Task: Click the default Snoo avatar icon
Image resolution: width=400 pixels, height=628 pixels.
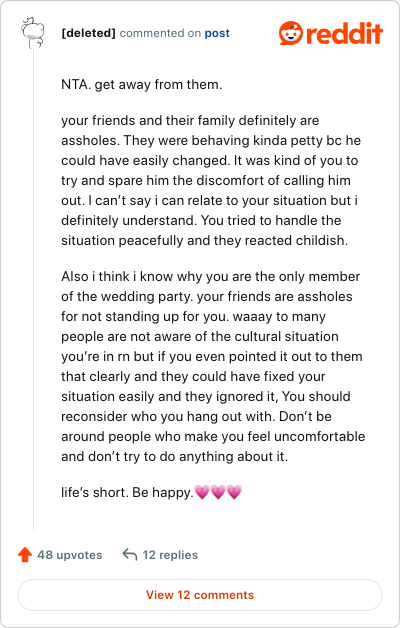Action: click(x=33, y=33)
